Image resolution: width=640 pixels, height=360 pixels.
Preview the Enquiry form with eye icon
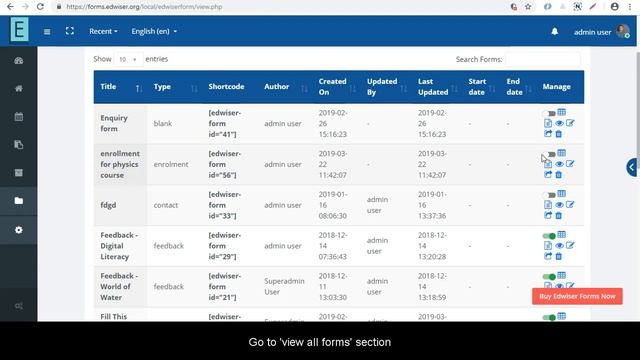pos(559,123)
